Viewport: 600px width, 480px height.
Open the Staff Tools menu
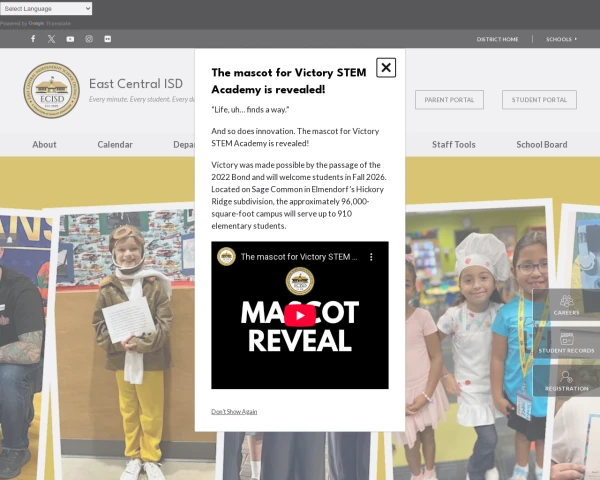tap(453, 145)
